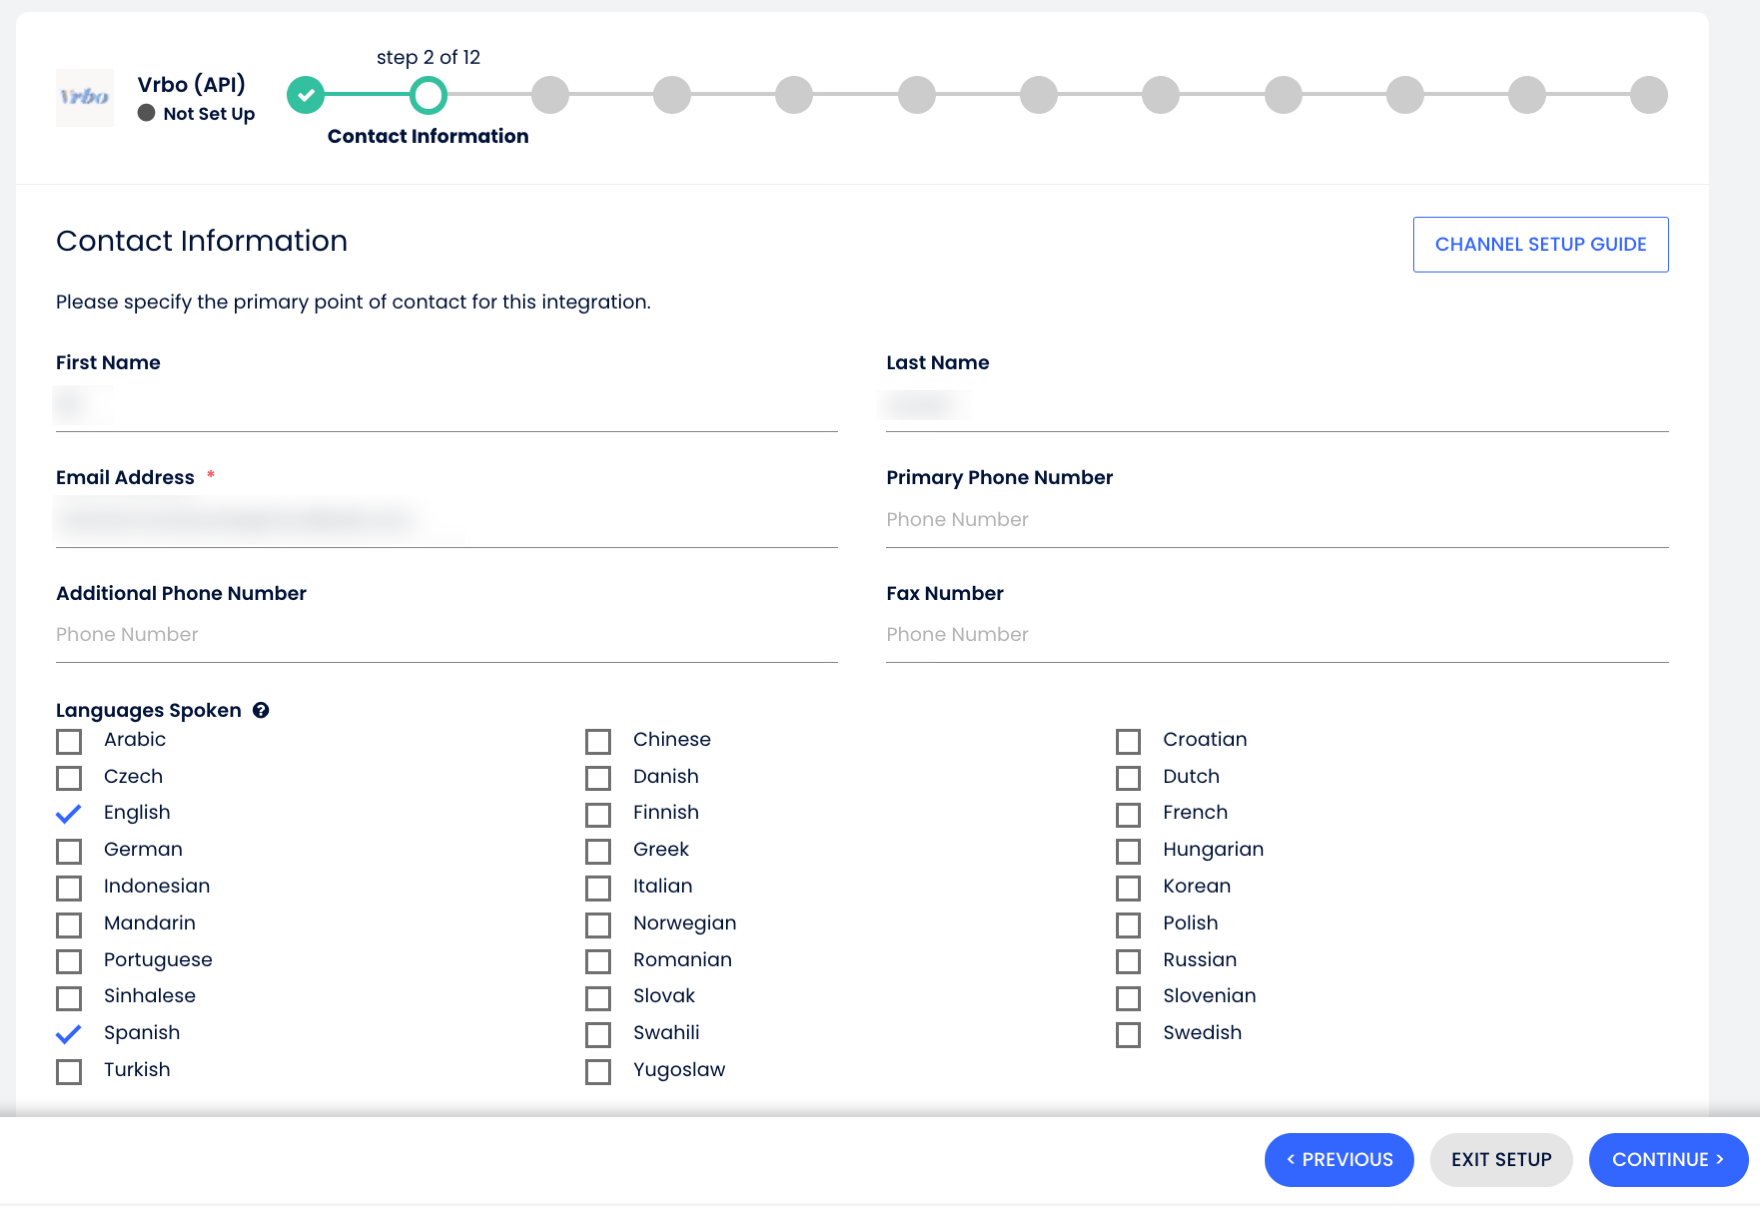This screenshot has height=1206, width=1760.
Task: Focus the Additional Phone Number input
Action: (x=446, y=635)
